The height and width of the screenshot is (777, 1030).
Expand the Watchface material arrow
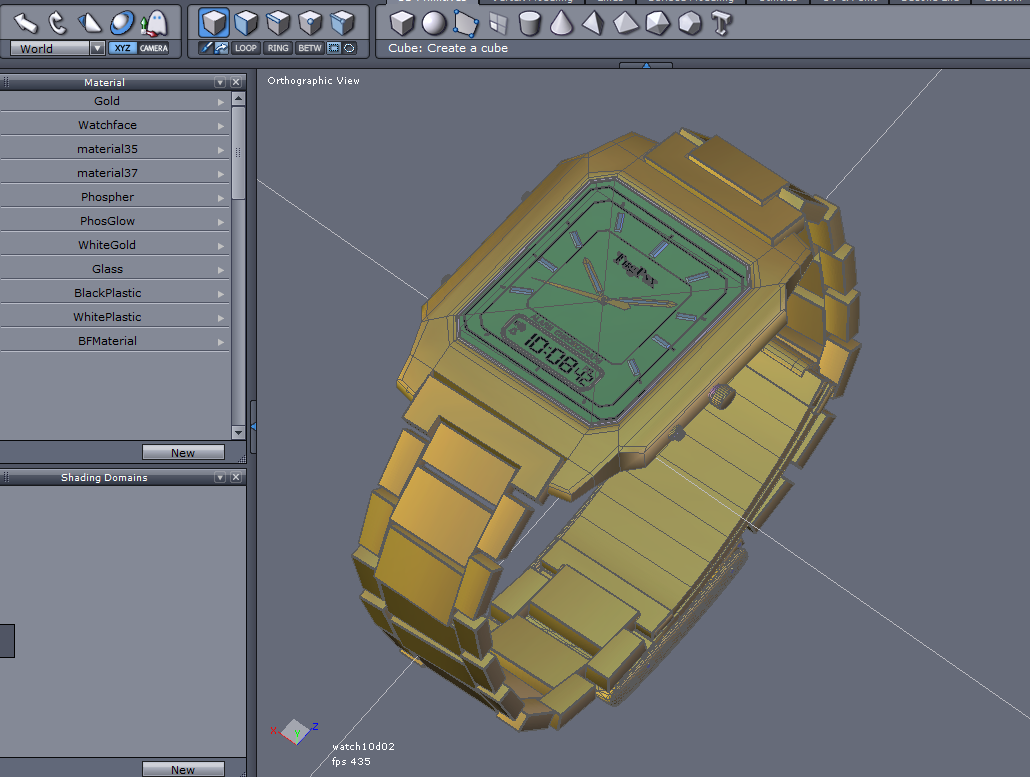[221, 125]
